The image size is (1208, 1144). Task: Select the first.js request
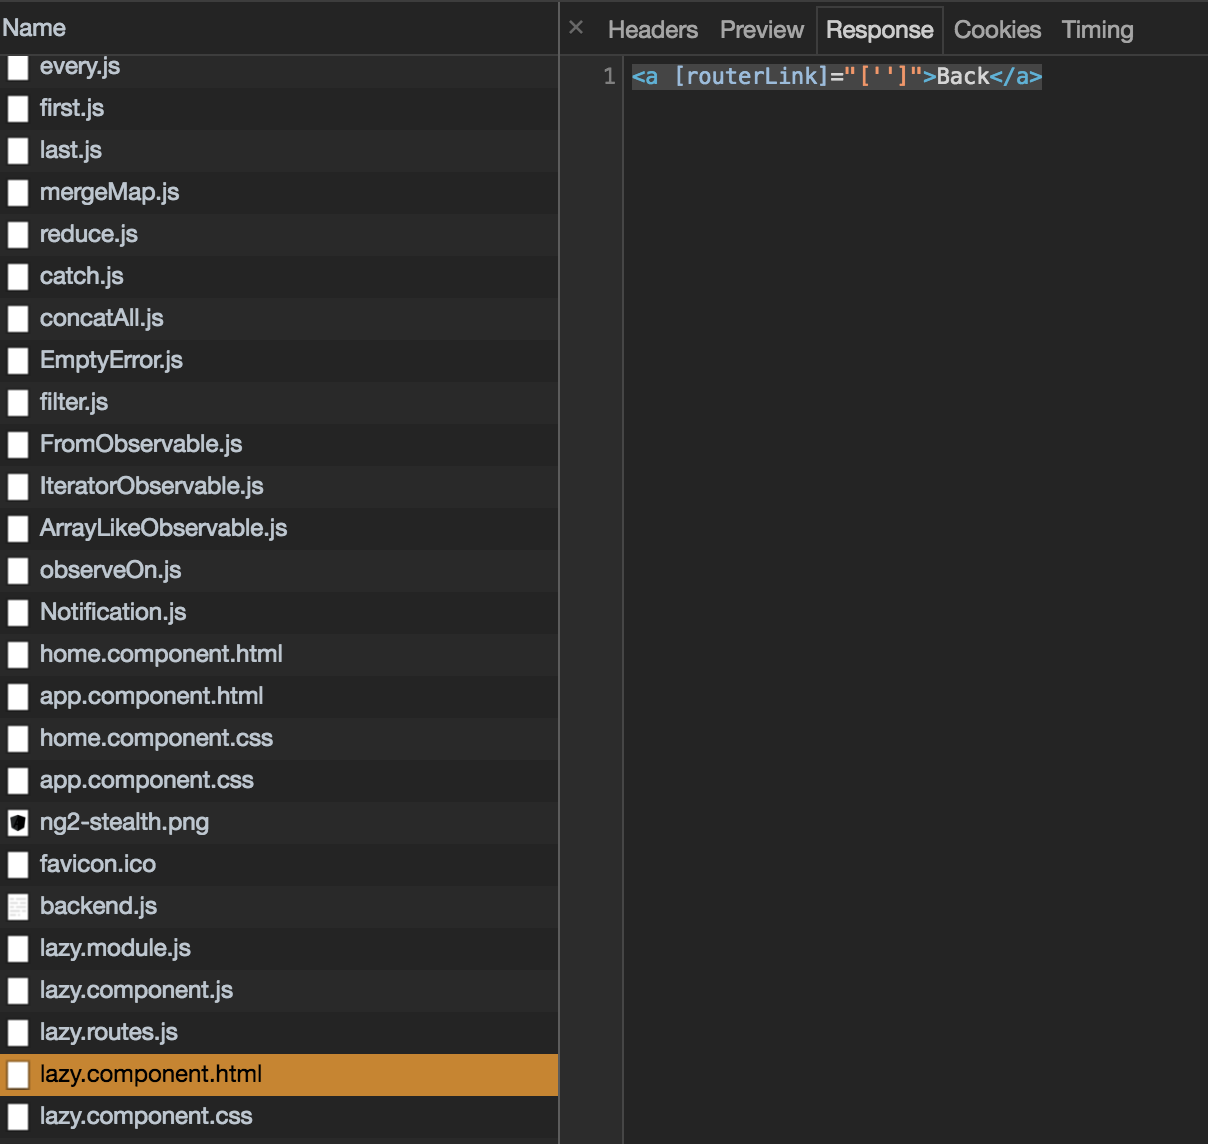point(279,108)
